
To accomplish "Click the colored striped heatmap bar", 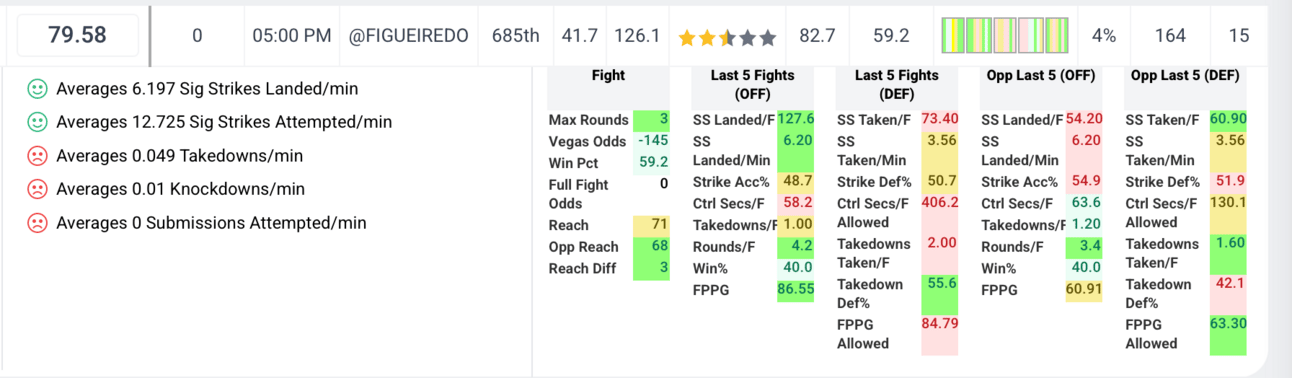I will pyautogui.click(x=1006, y=35).
